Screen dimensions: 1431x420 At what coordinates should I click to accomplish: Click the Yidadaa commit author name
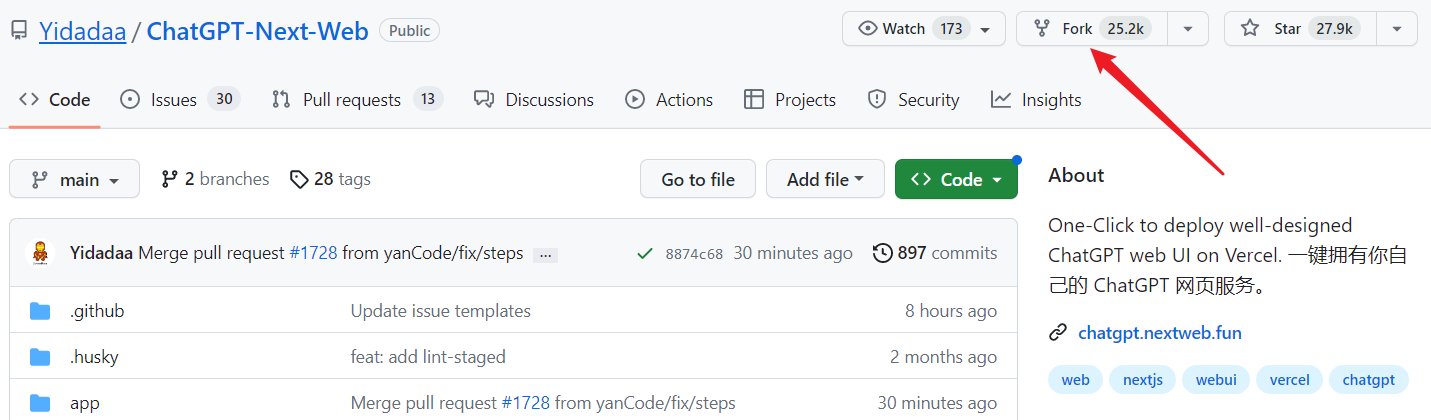(x=102, y=253)
